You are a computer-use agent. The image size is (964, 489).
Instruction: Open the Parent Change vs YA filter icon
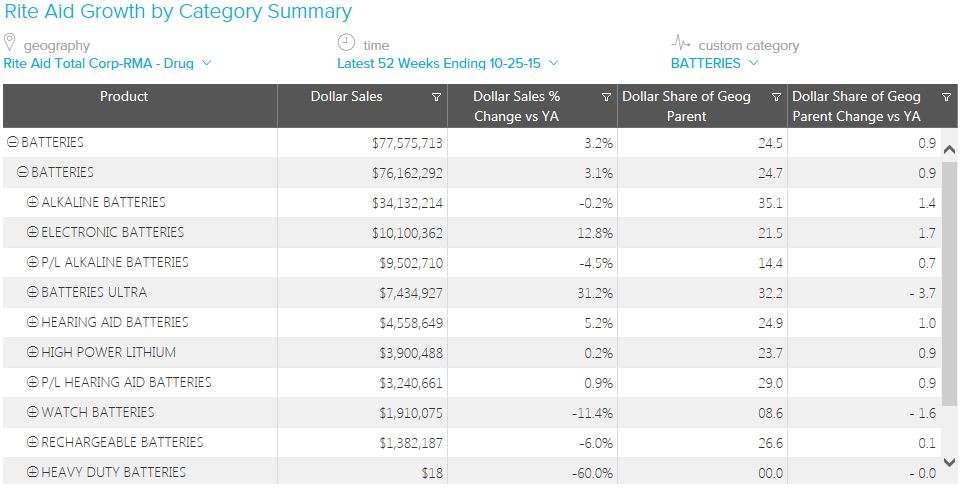(x=946, y=97)
